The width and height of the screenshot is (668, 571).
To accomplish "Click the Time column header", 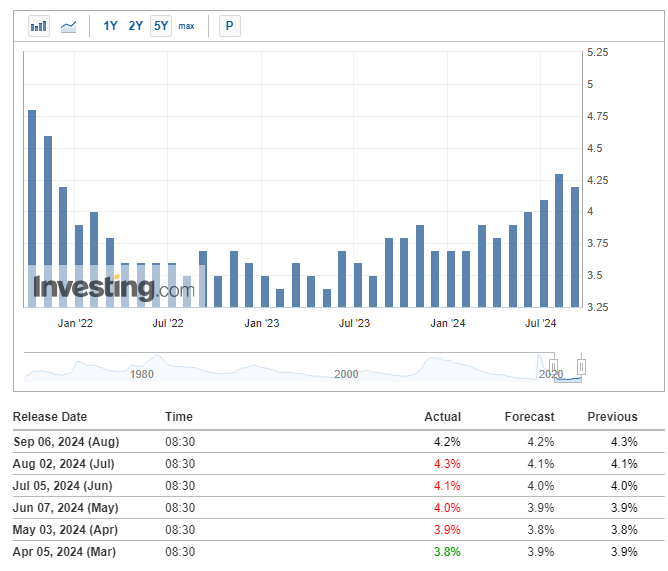I will (x=179, y=417).
